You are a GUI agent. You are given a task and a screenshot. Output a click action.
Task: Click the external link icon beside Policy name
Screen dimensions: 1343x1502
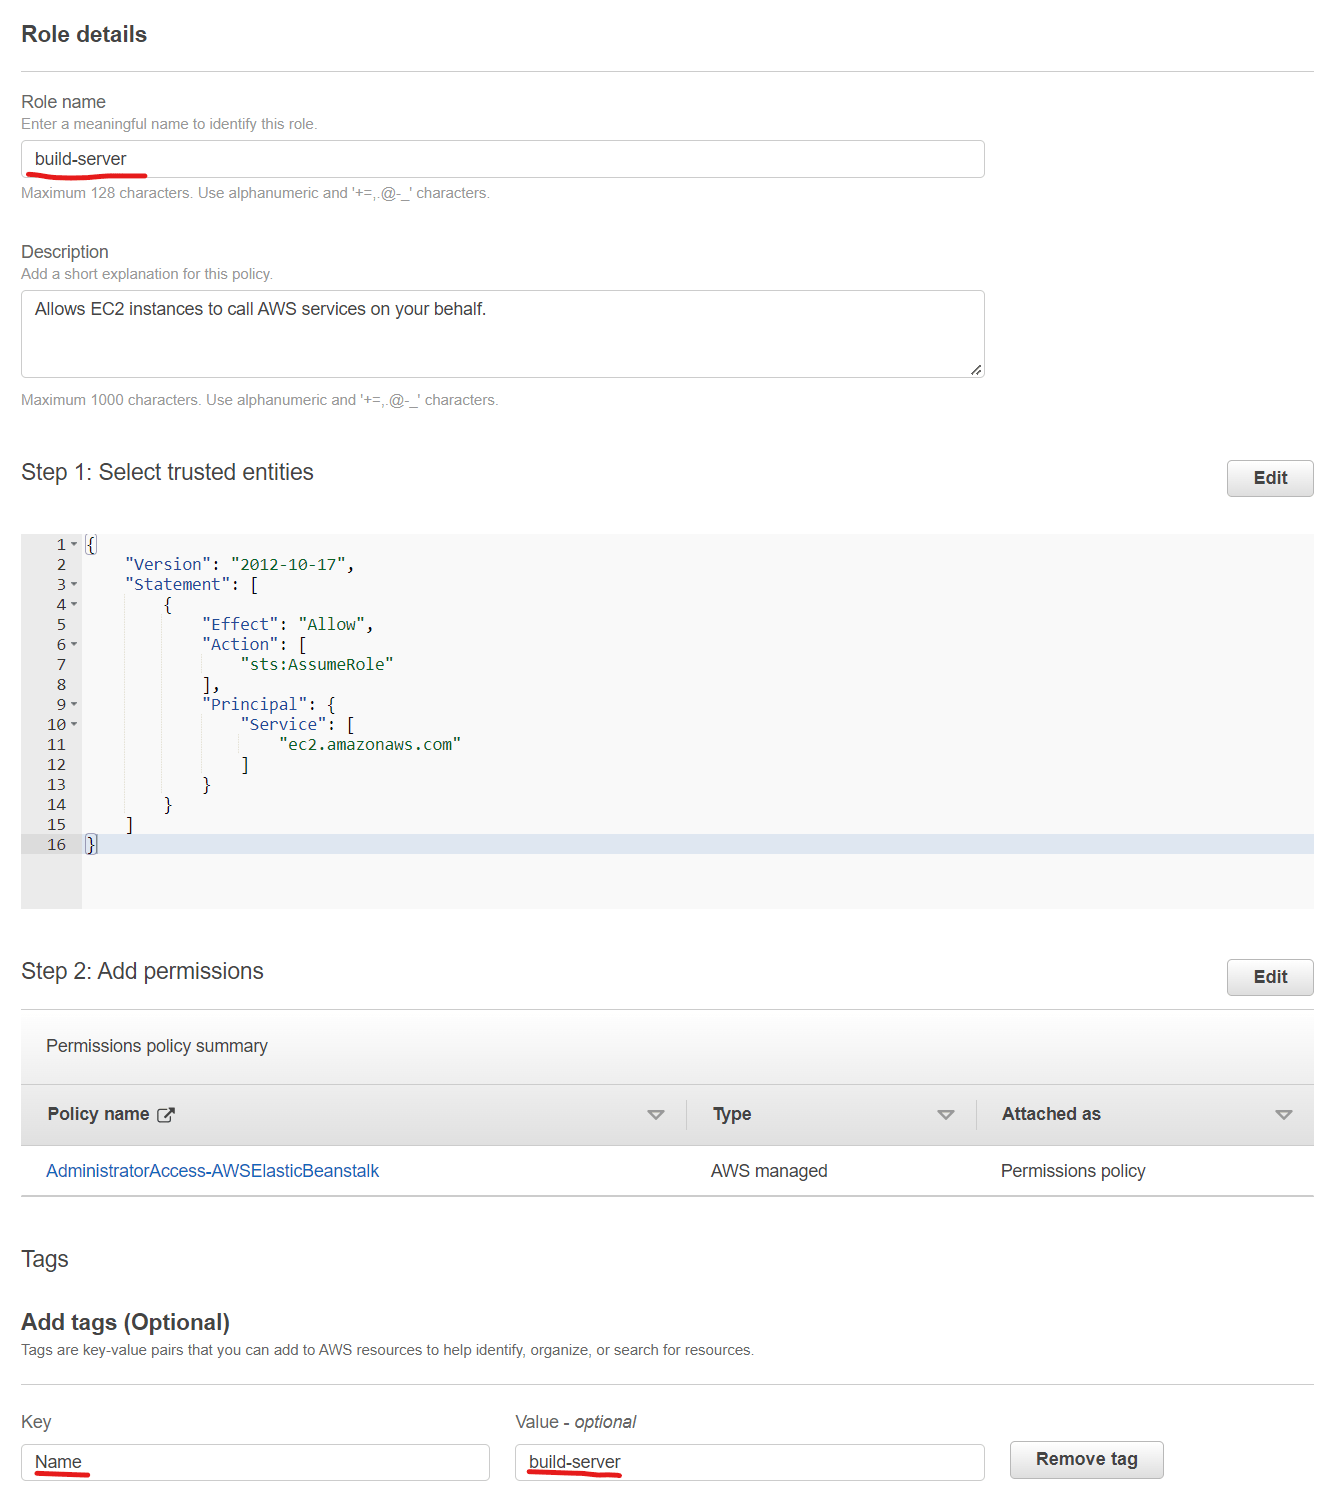coord(168,1113)
